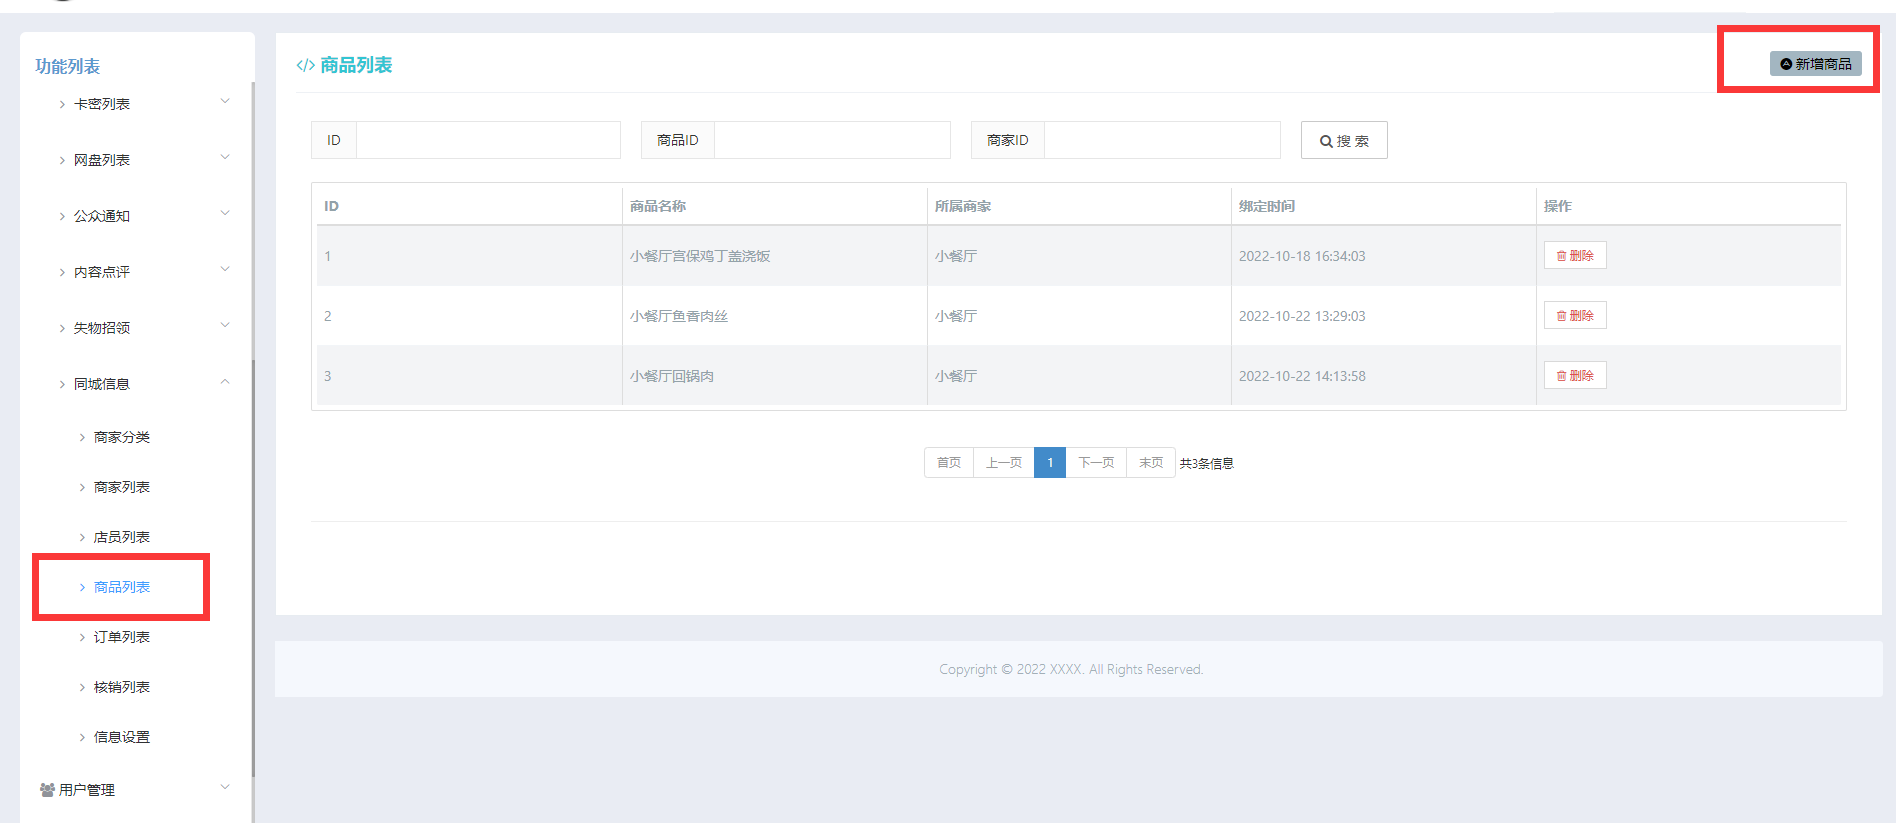Go to 末页 in pagination

[x=1151, y=462]
